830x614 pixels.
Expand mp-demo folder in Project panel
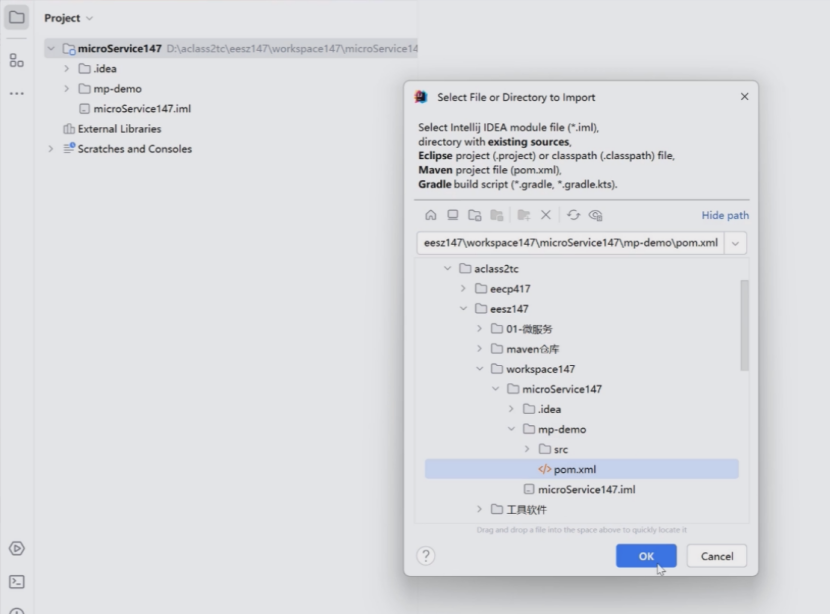(67, 88)
